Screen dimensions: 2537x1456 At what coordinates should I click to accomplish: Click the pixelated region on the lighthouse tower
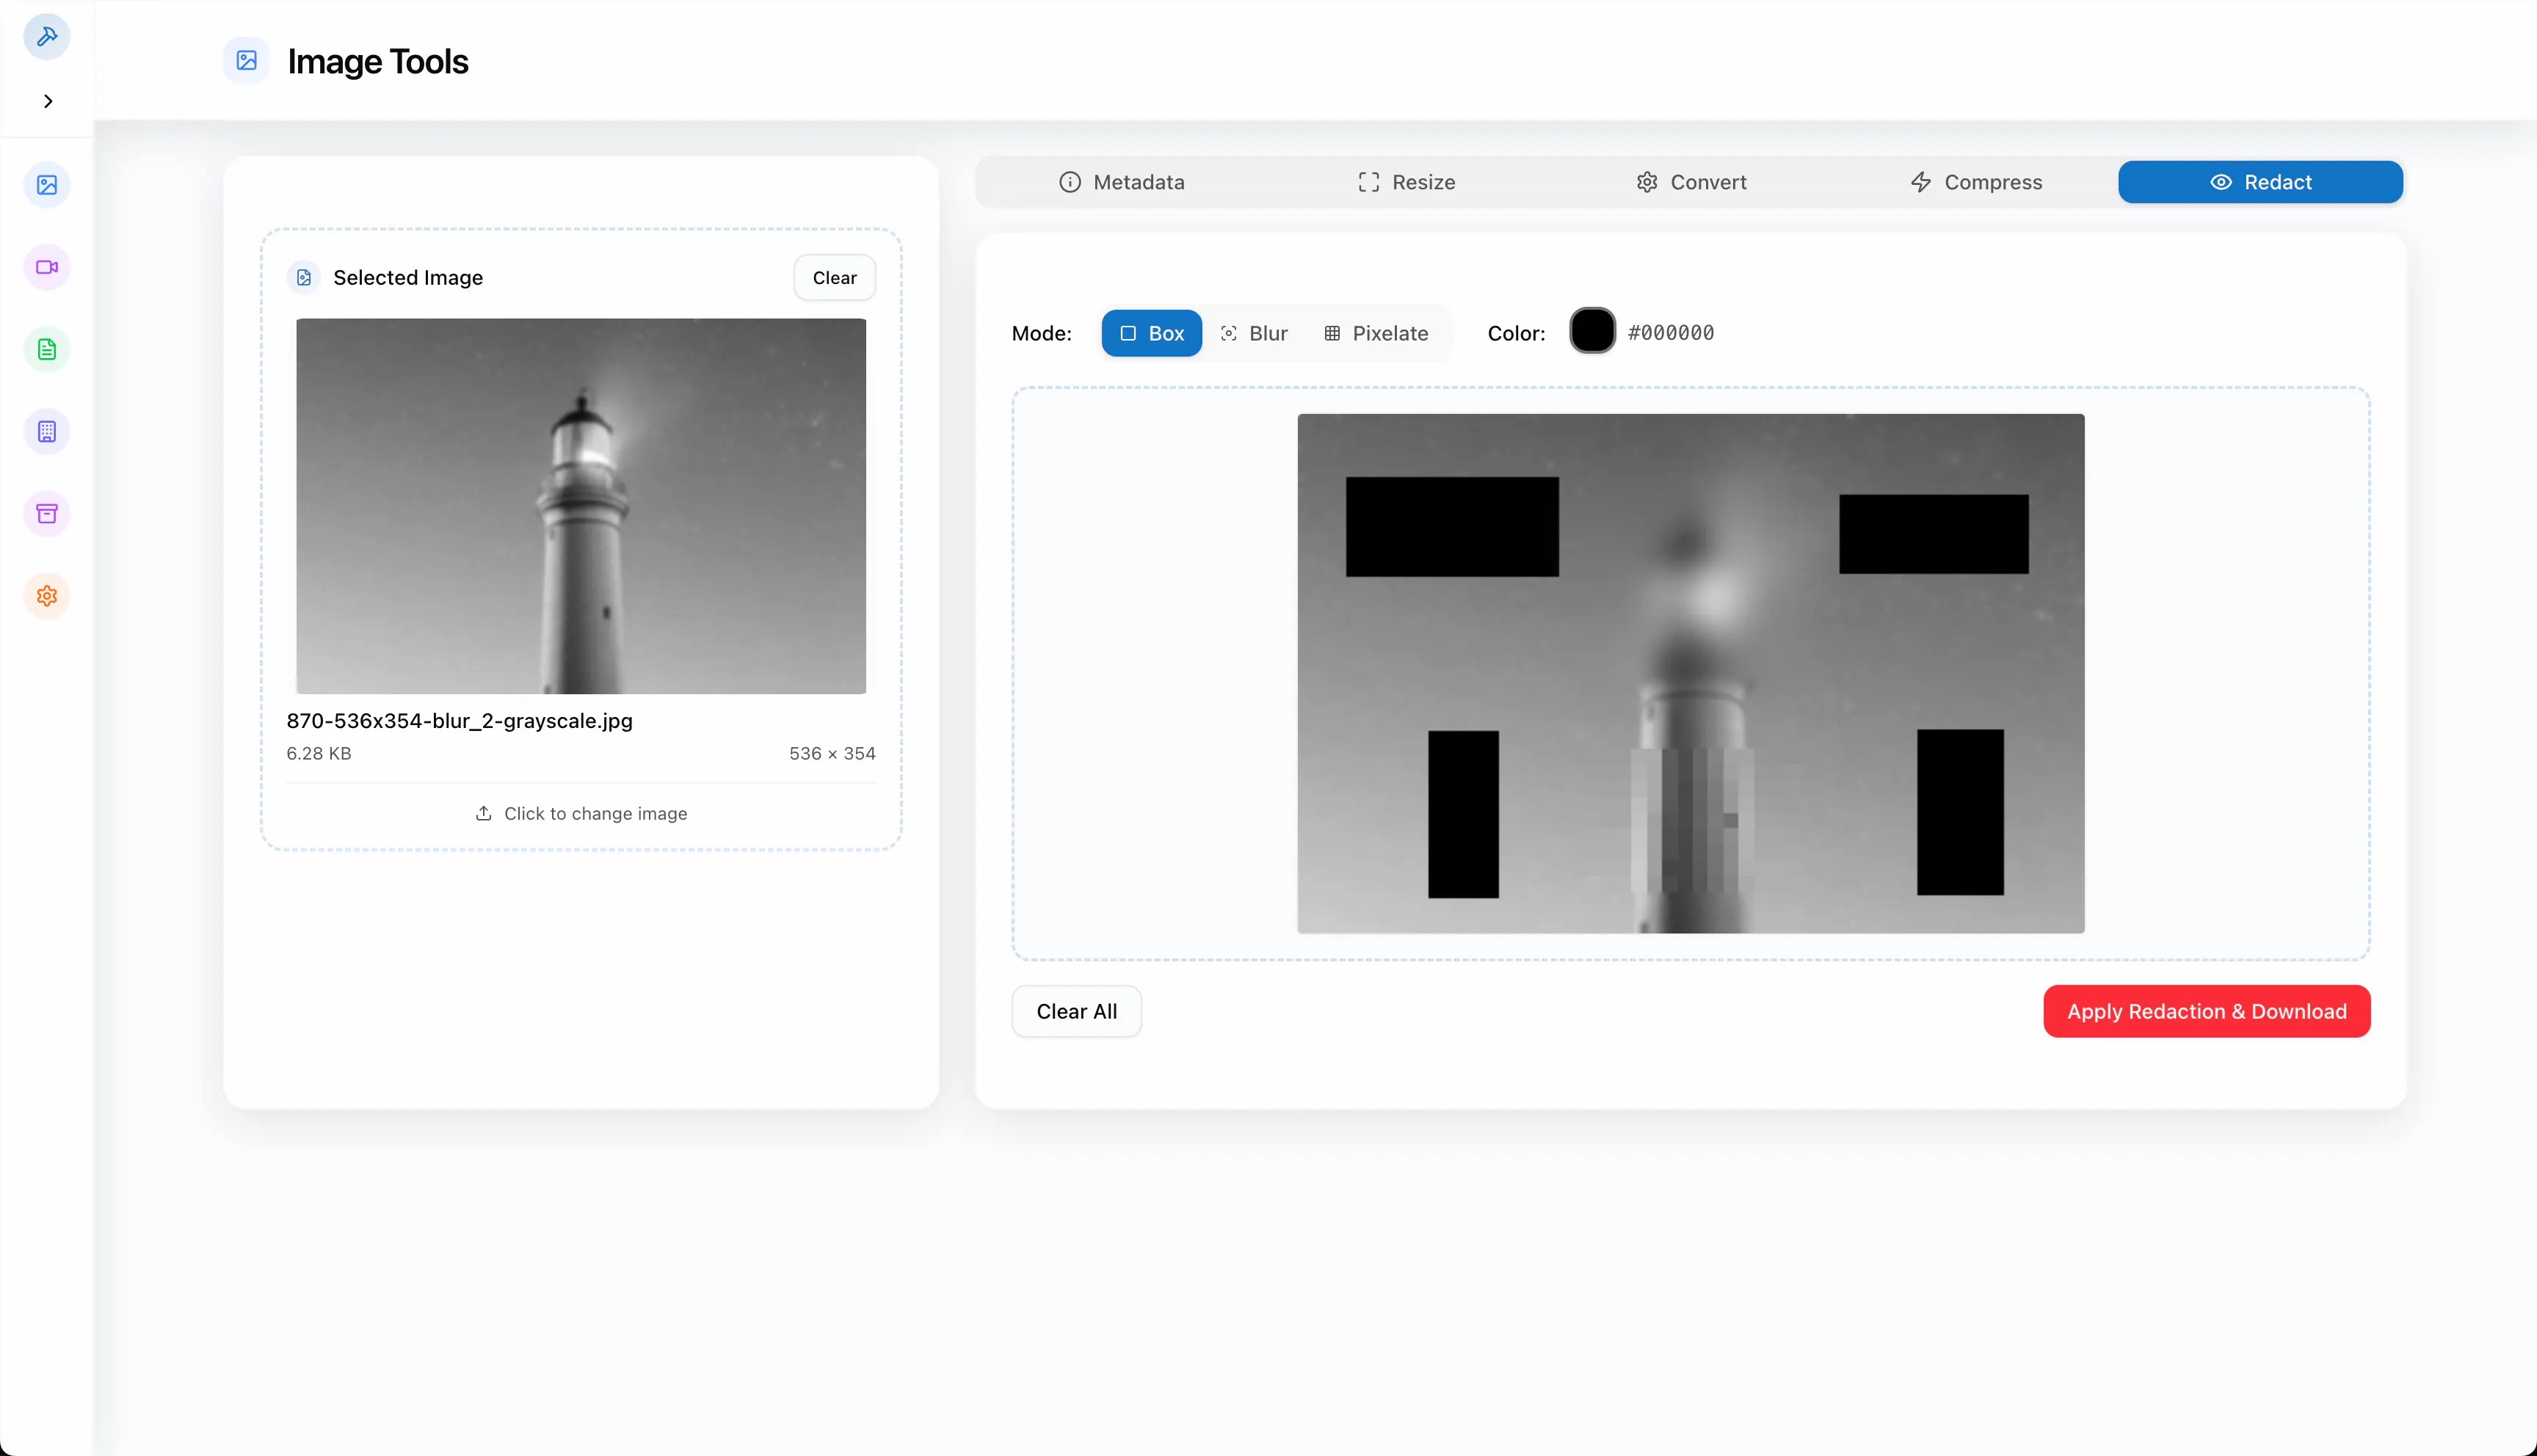[1692, 820]
